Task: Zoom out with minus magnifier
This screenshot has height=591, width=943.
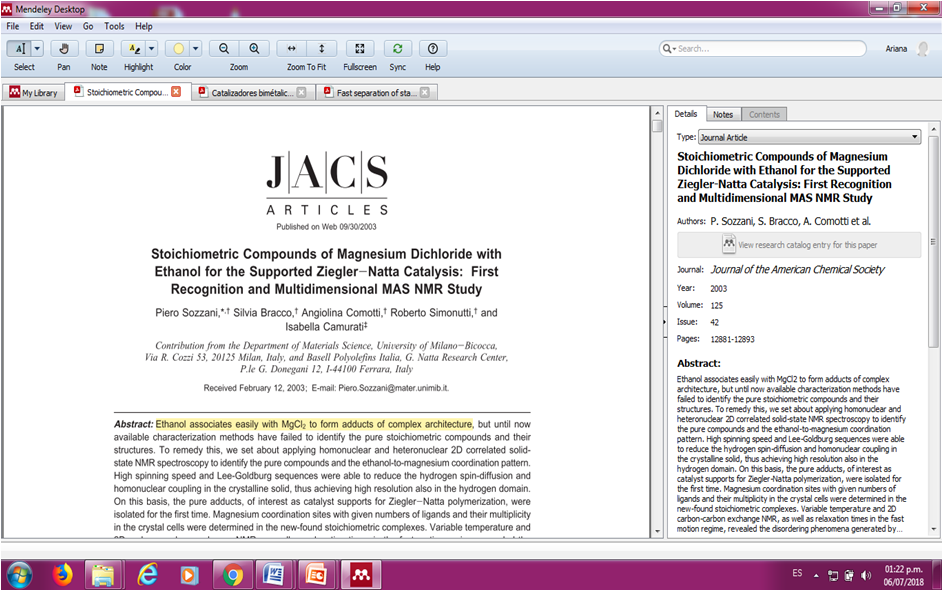Action: 224,49
